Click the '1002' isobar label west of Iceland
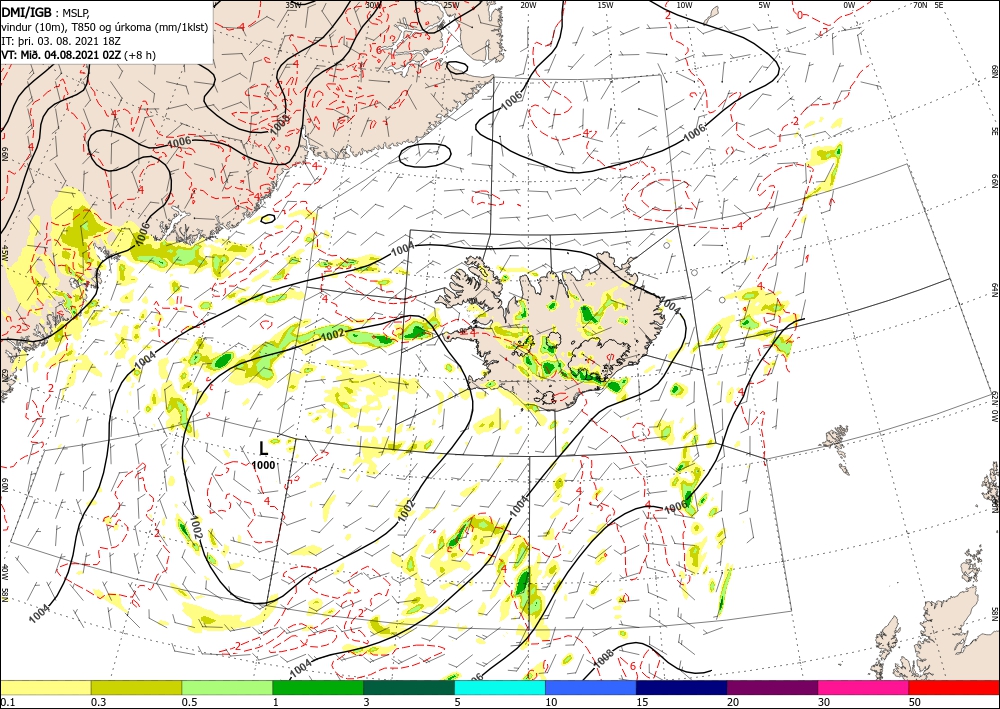The width and height of the screenshot is (1000, 709). [x=332, y=334]
